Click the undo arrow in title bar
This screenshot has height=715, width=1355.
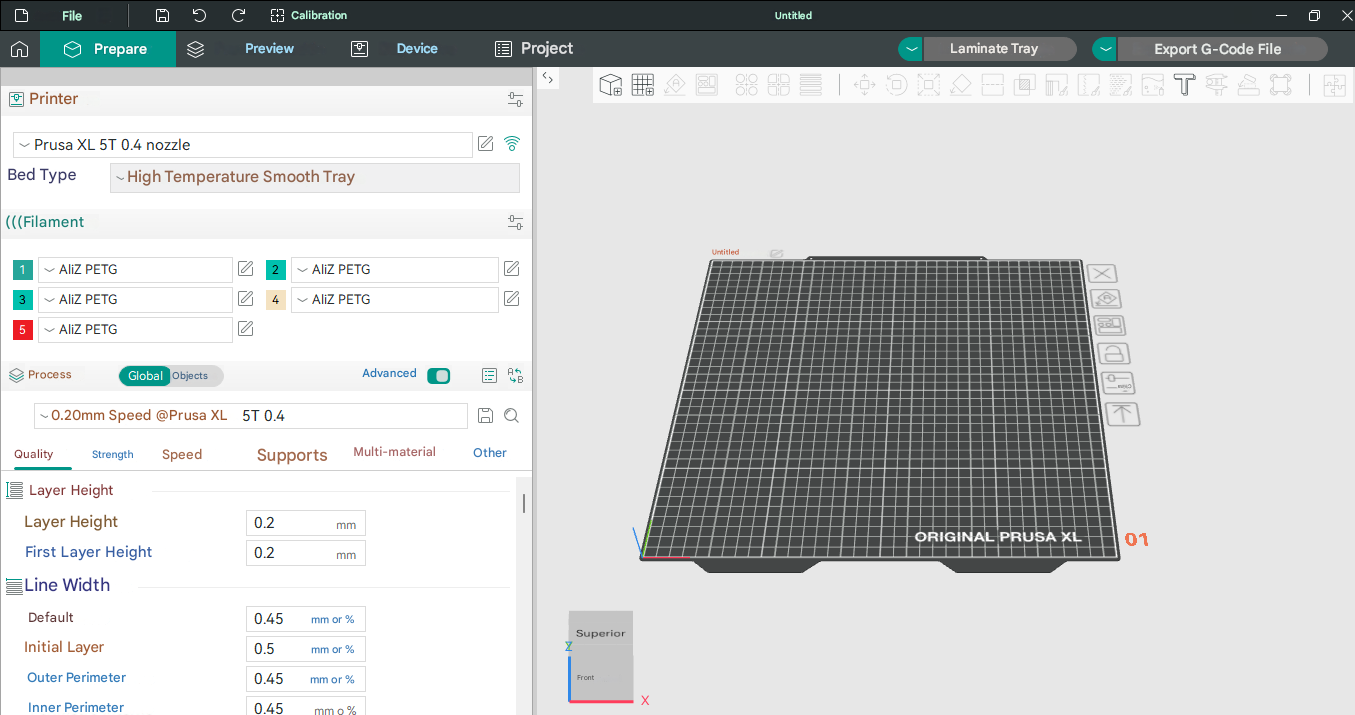pyautogui.click(x=200, y=16)
